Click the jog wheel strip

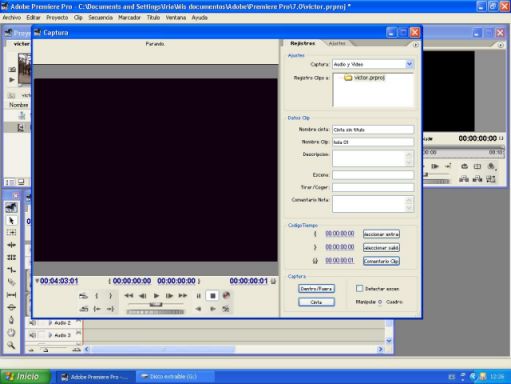(155, 312)
